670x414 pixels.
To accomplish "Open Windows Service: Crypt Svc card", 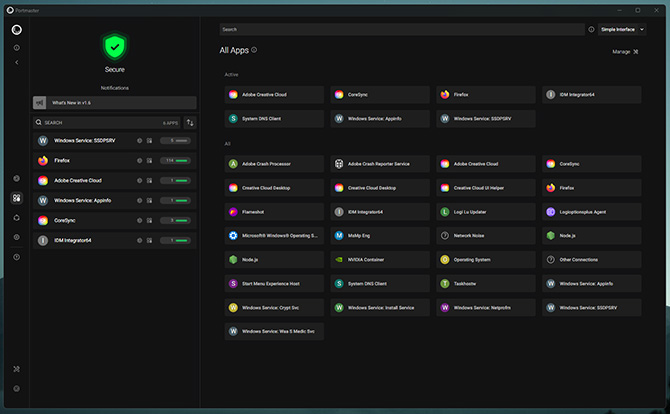I will (x=274, y=308).
